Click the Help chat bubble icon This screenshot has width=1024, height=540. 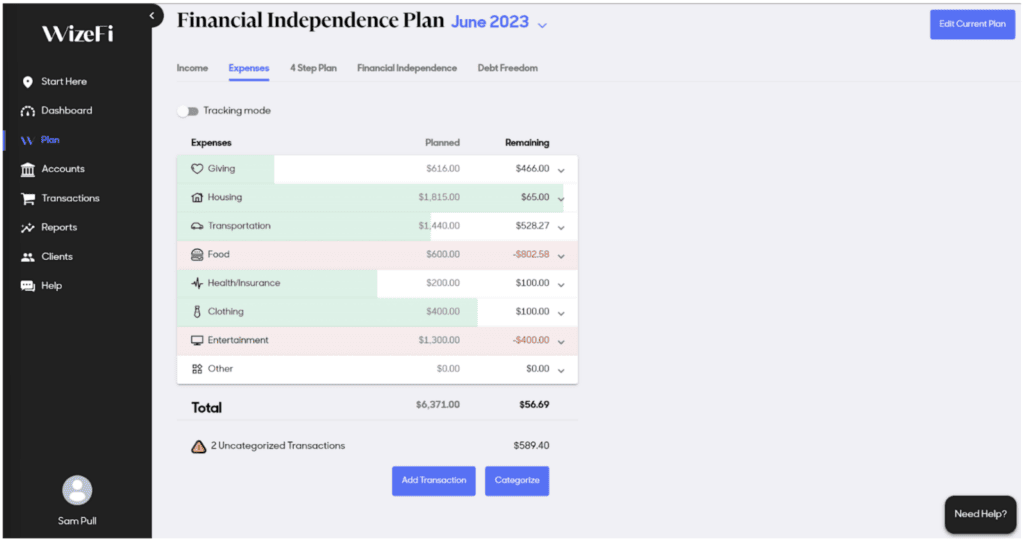click(x=28, y=286)
